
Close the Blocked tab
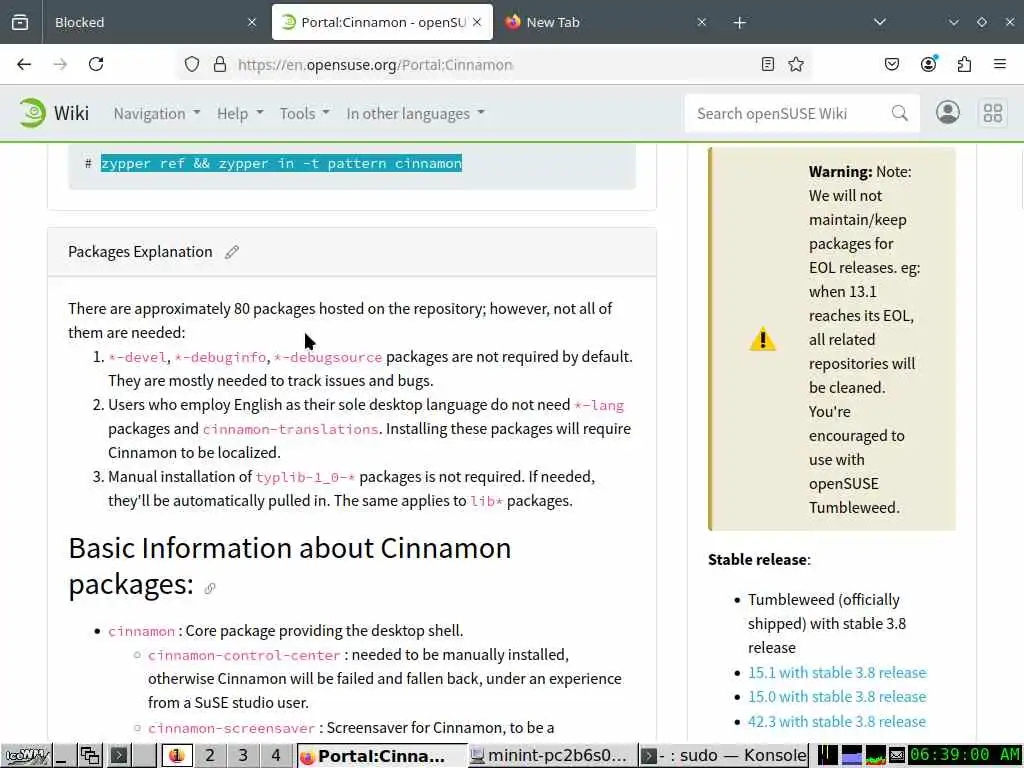click(x=252, y=22)
